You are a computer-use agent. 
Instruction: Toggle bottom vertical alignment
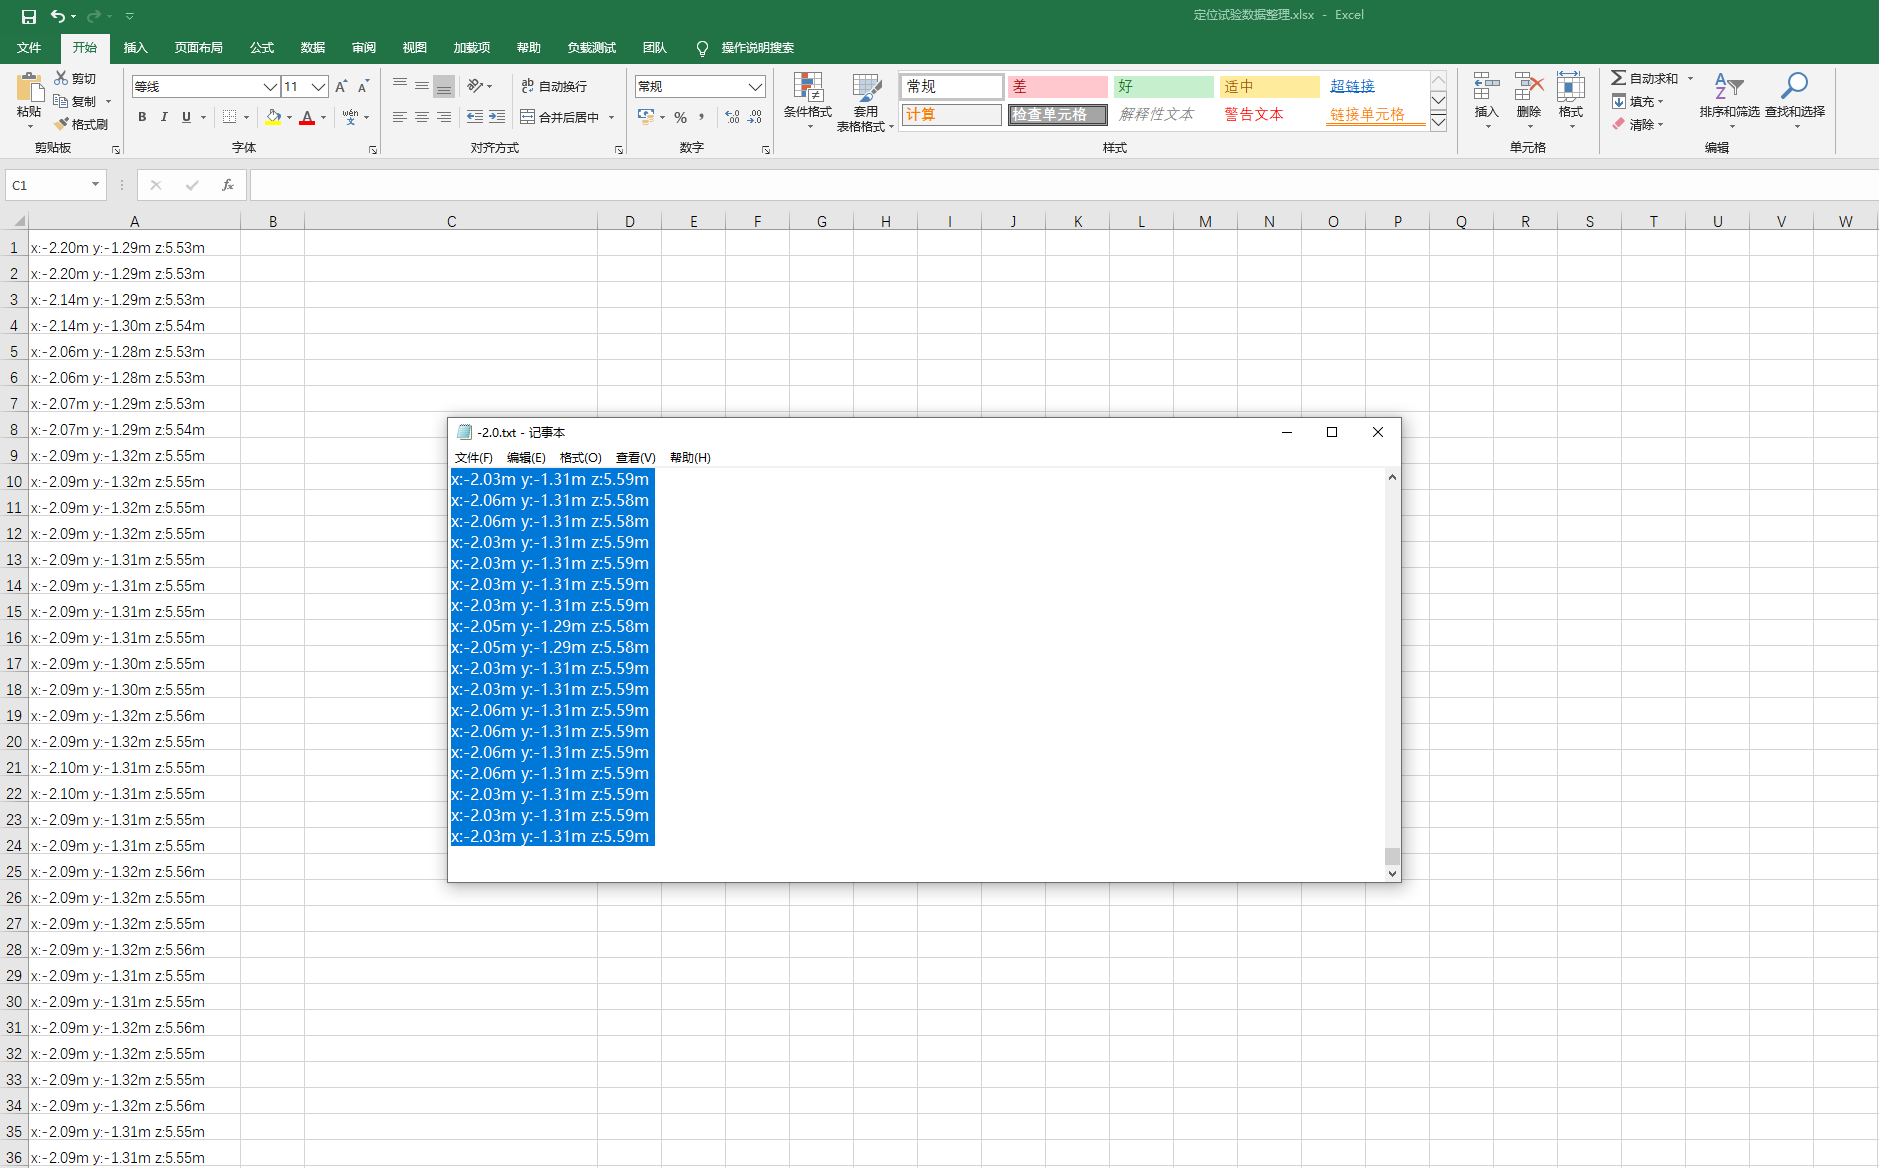[444, 86]
